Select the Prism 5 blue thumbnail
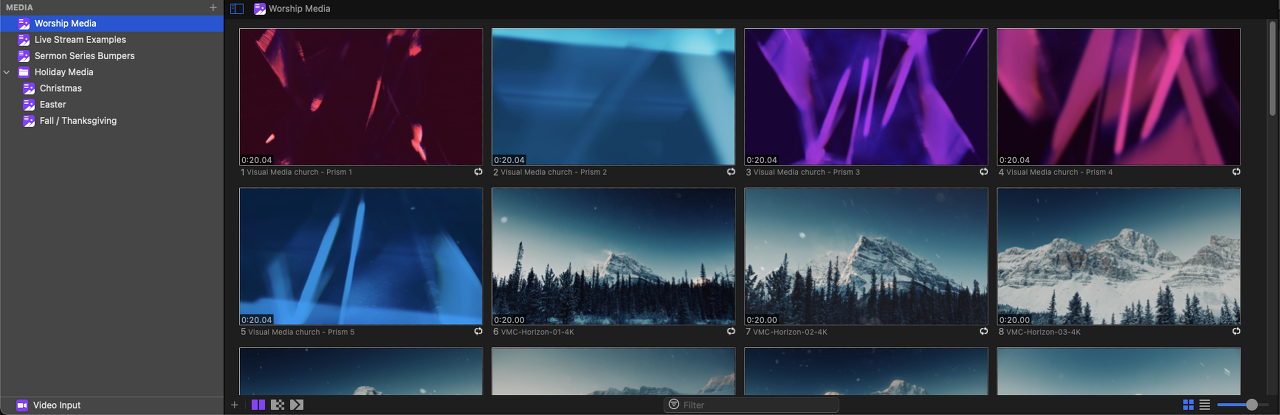 click(x=361, y=256)
